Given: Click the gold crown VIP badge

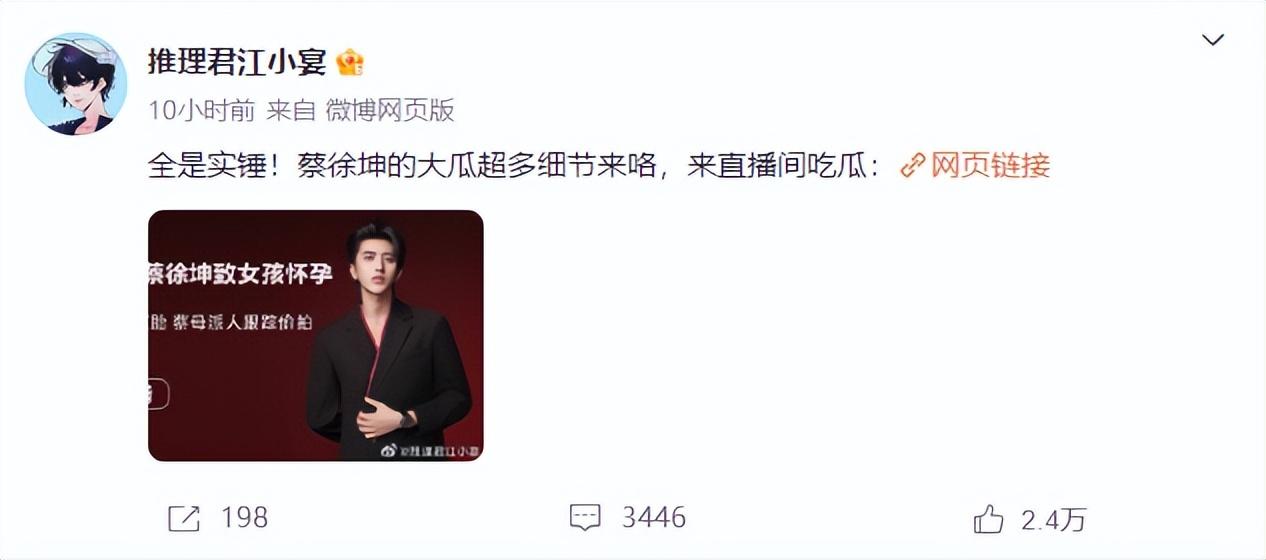Looking at the screenshot, I should click(350, 63).
